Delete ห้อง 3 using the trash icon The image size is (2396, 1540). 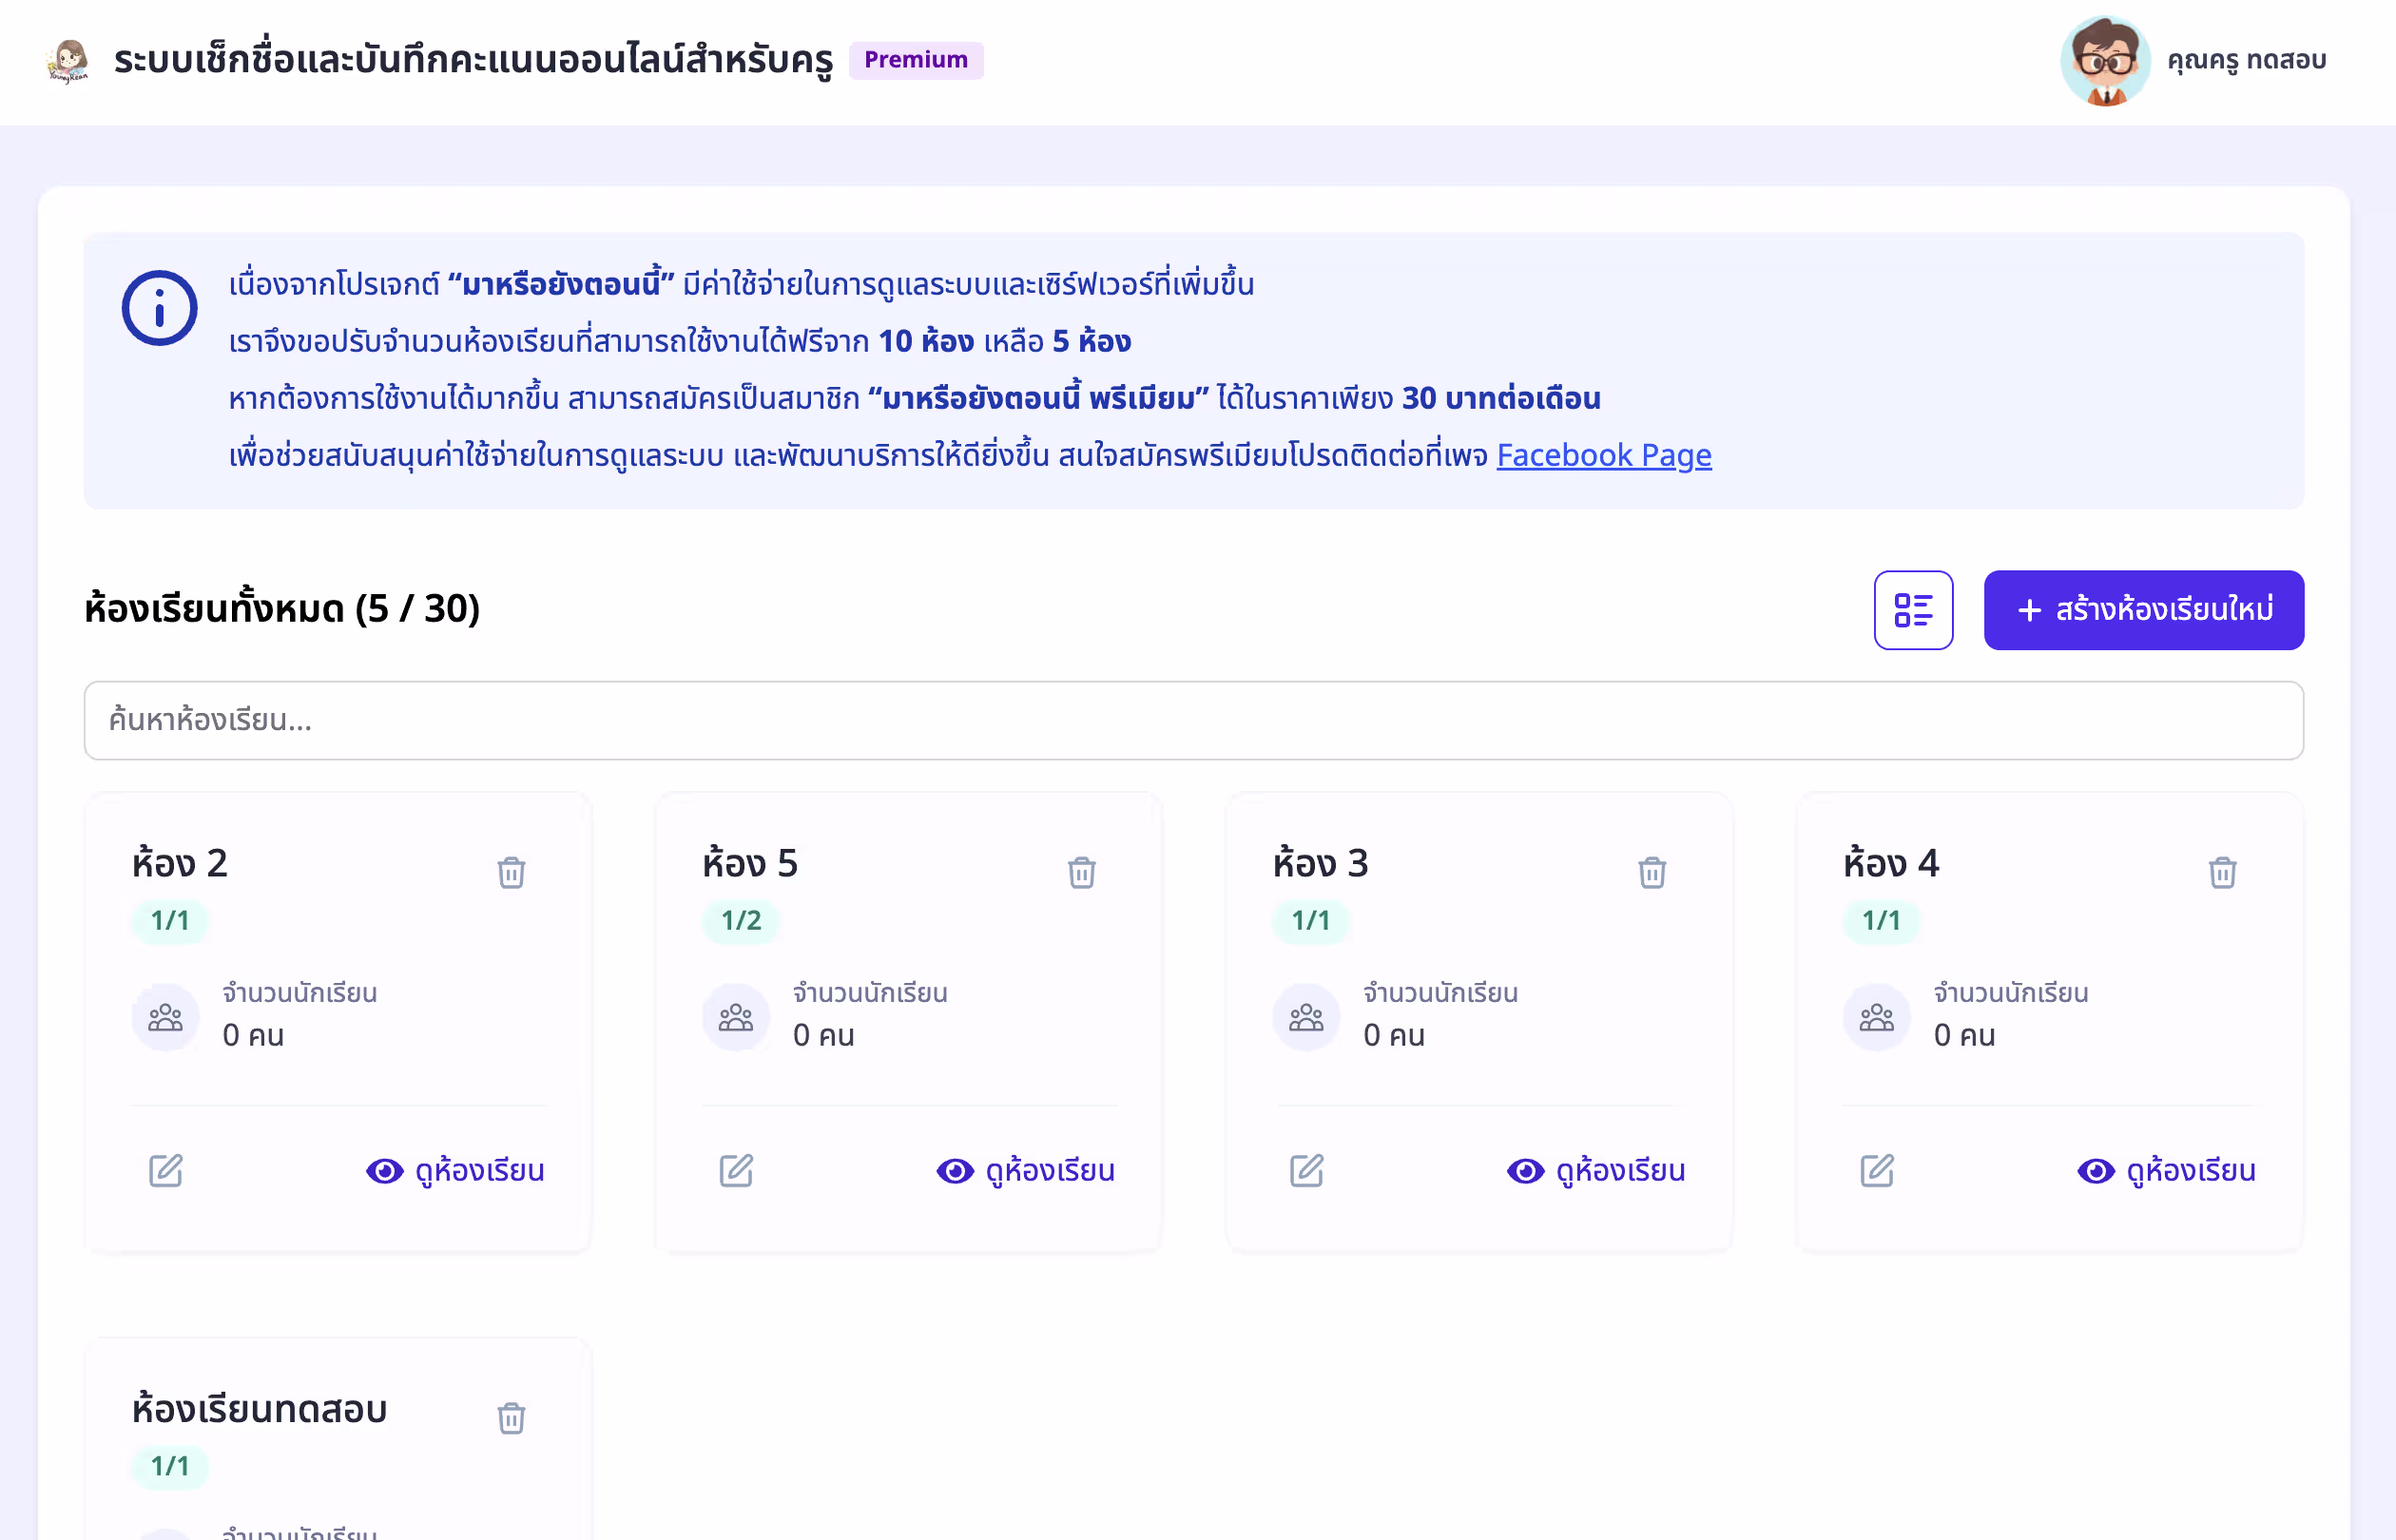pyautogui.click(x=1652, y=872)
